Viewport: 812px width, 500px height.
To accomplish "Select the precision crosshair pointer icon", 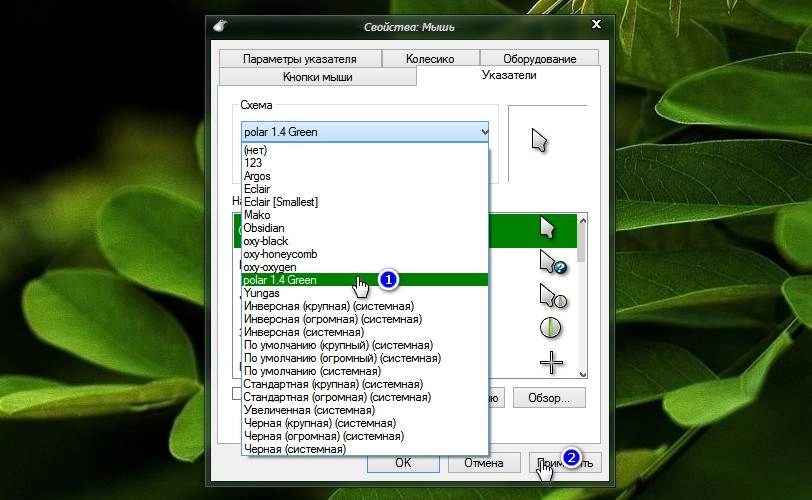I will (x=551, y=362).
